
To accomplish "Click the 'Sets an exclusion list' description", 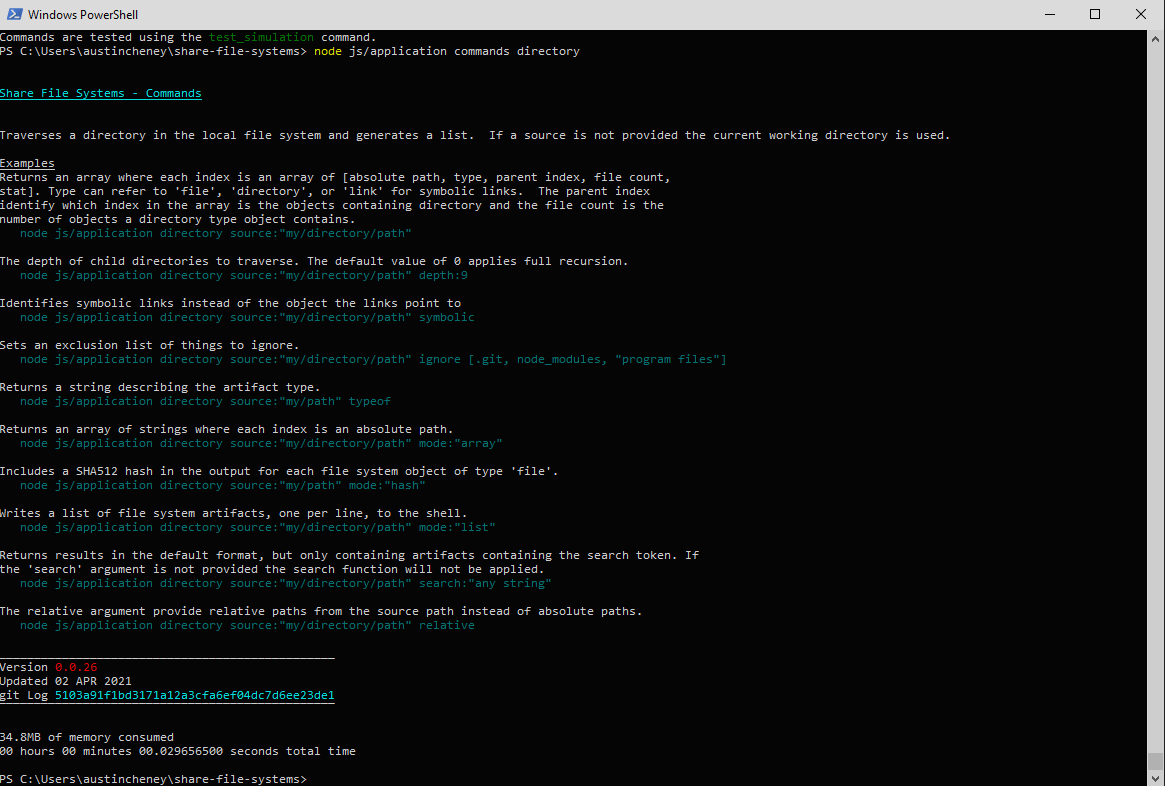I will pos(149,345).
